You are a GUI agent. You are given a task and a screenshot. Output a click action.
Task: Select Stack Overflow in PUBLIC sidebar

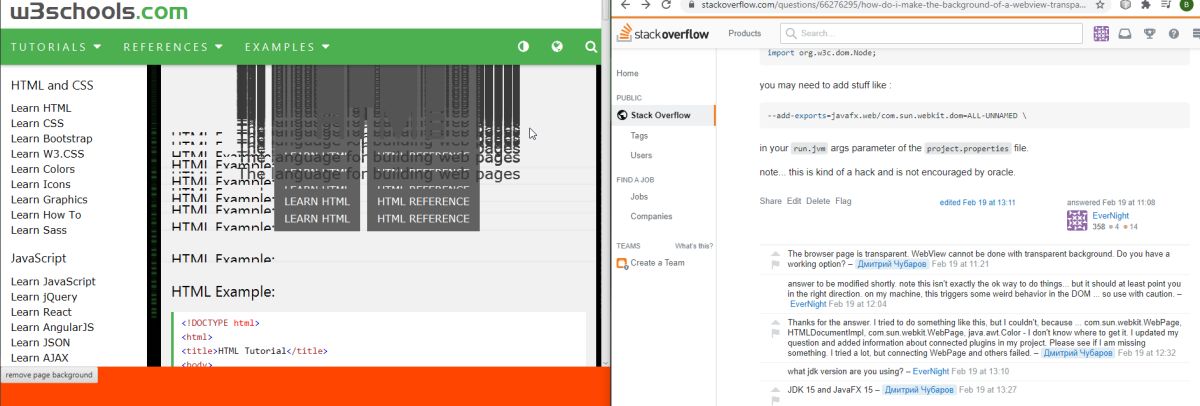pos(660,115)
